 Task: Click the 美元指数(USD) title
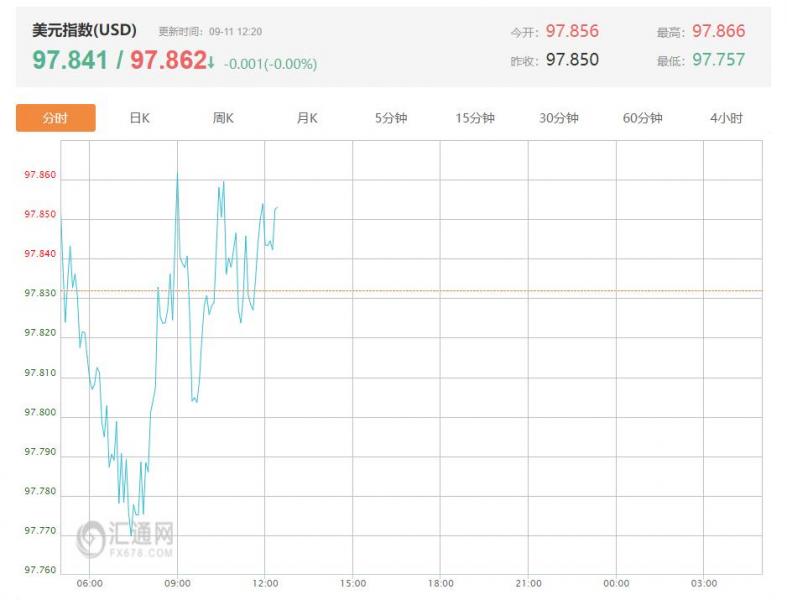[x=84, y=30]
